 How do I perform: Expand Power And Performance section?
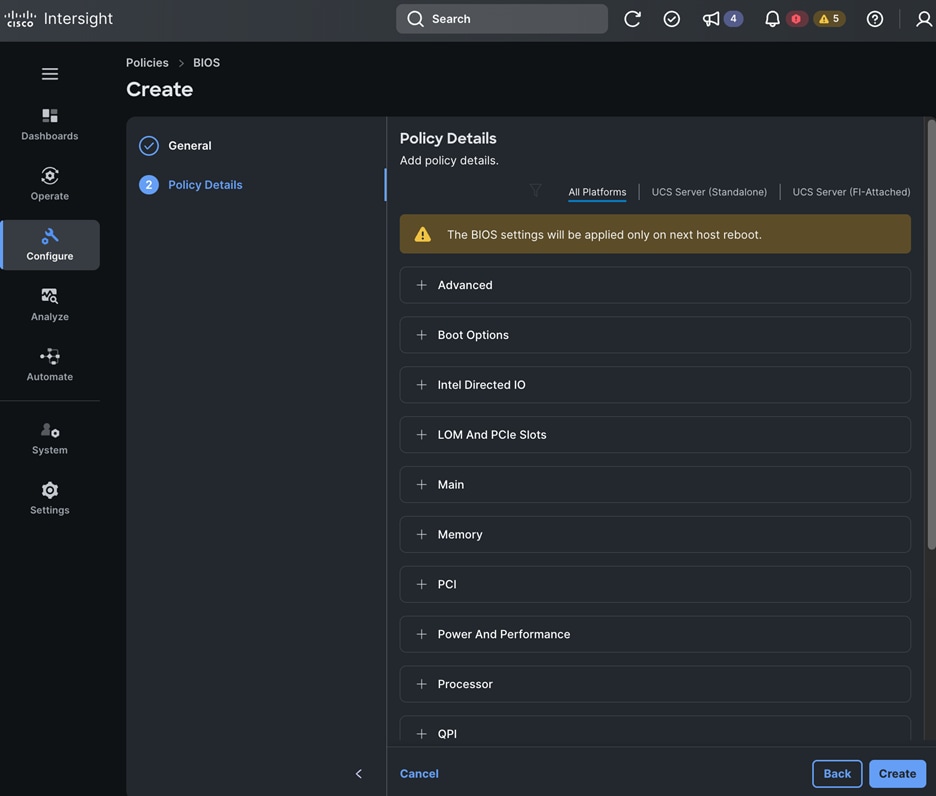click(x=655, y=634)
